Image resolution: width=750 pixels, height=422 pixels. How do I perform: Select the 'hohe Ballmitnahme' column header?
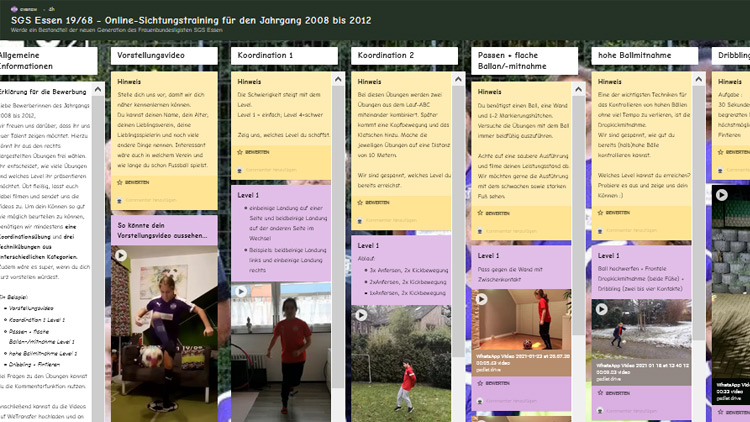click(x=644, y=56)
